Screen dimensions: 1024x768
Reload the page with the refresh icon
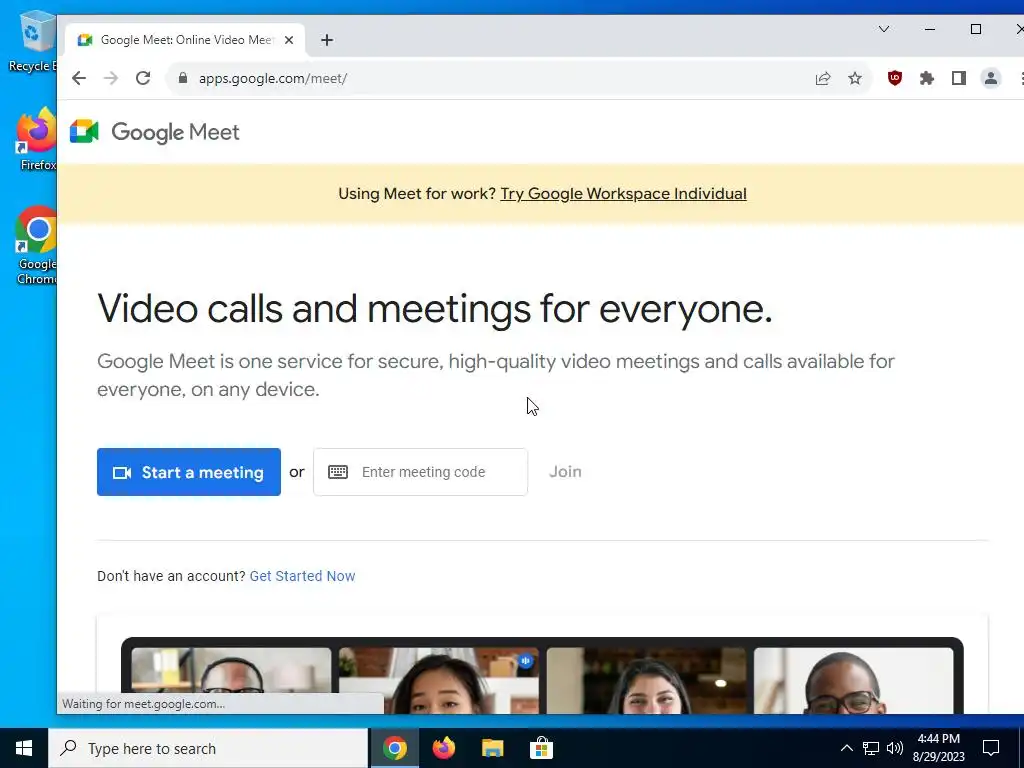pyautogui.click(x=143, y=78)
